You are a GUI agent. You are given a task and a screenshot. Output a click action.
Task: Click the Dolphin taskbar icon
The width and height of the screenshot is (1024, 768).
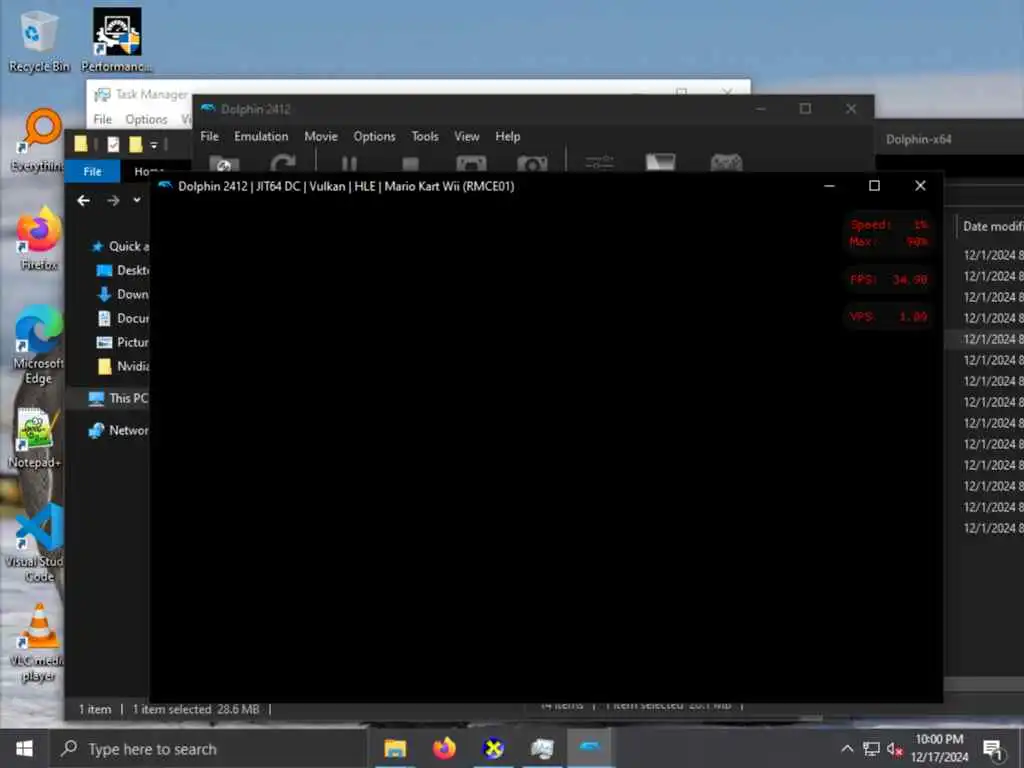click(590, 748)
